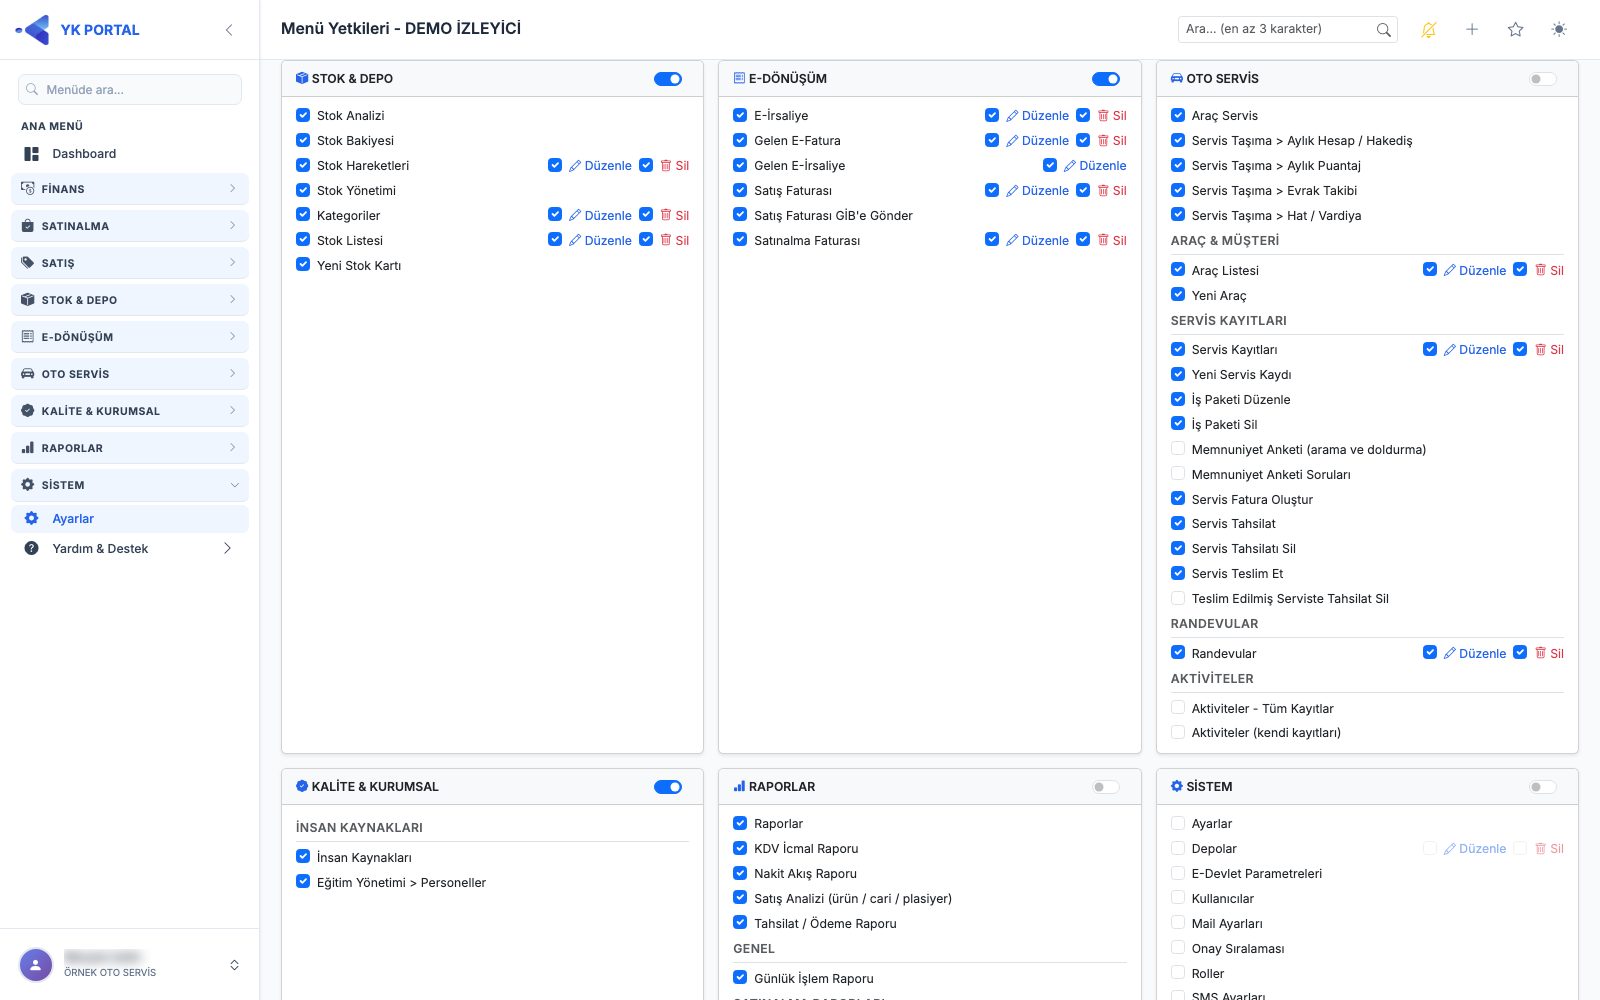Collapse the SİSTEM sidebar section
Screen dimensions: 1600x1000
tap(130, 485)
